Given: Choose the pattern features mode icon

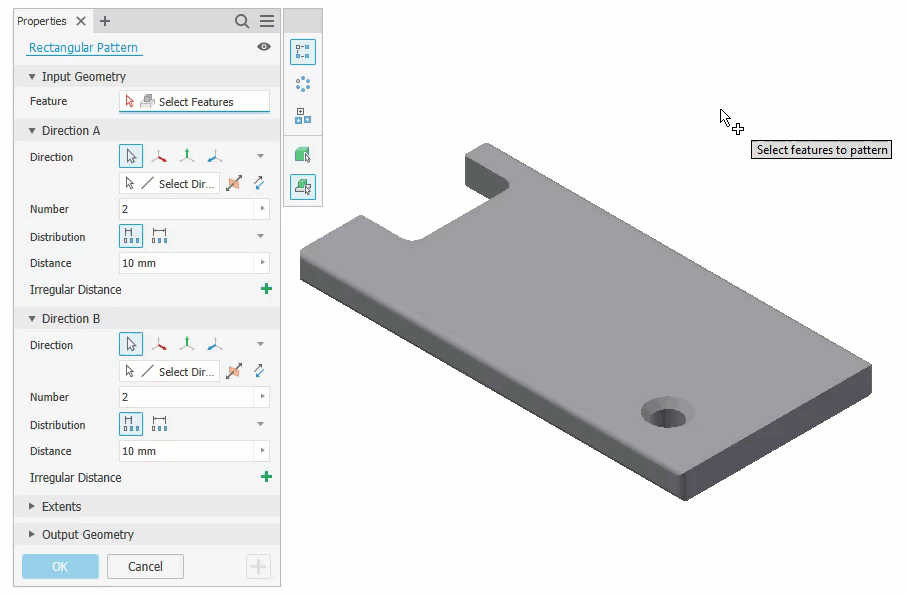Looking at the screenshot, I should pyautogui.click(x=303, y=187).
